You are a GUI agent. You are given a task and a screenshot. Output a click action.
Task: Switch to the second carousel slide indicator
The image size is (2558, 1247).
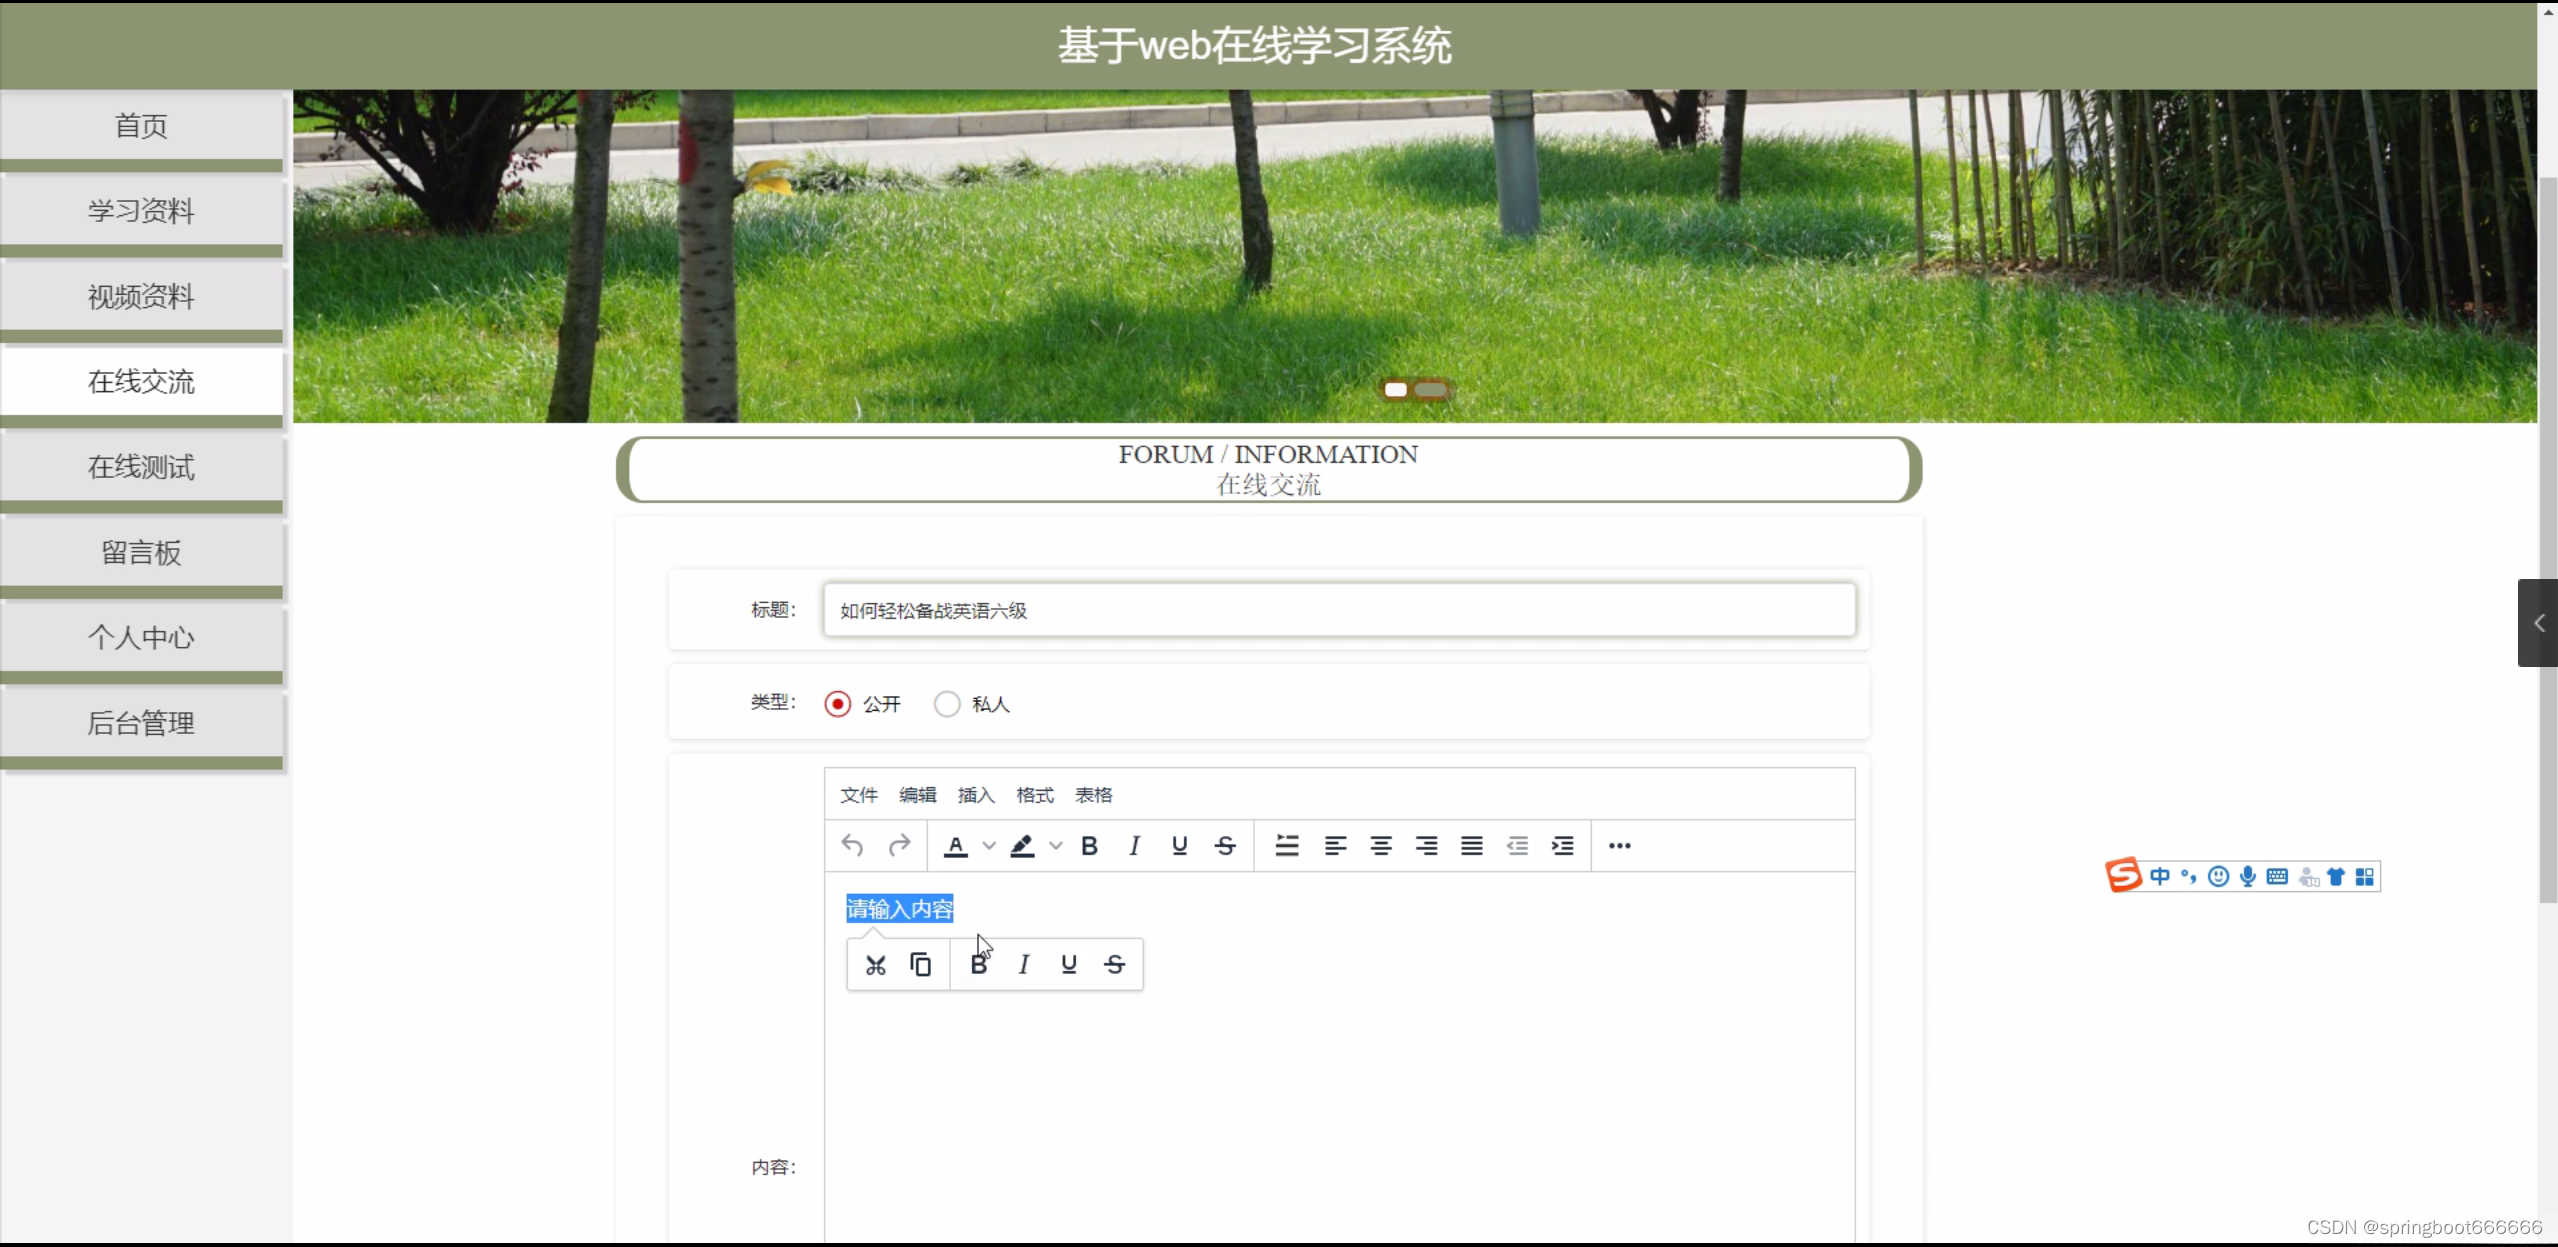[x=1431, y=390]
